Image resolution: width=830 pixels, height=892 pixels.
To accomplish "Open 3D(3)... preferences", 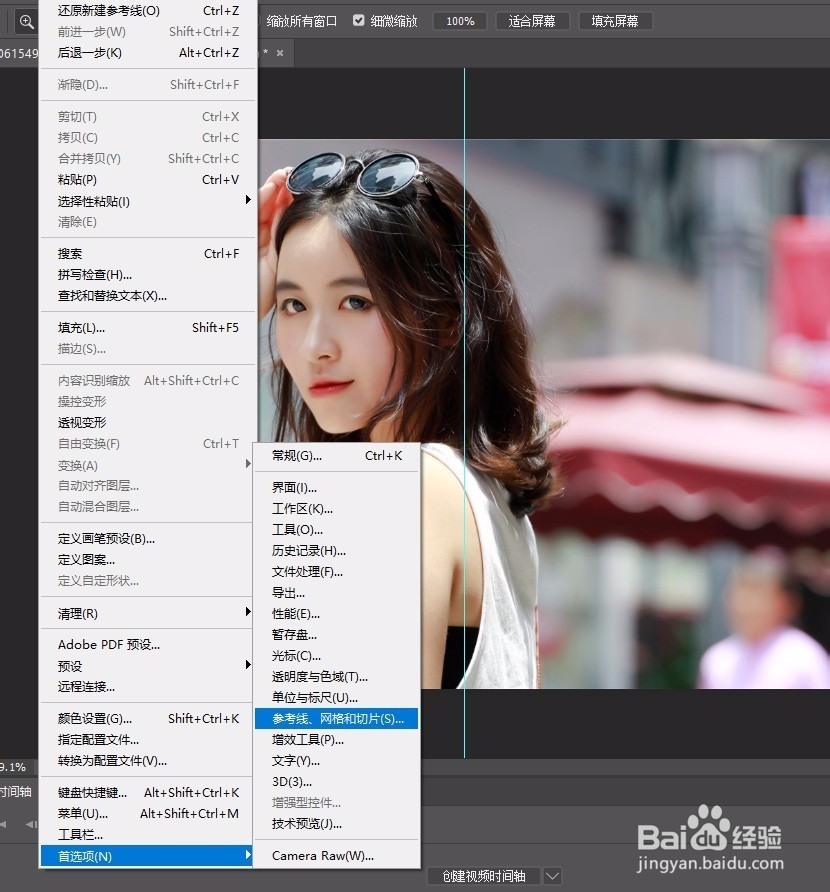I will (x=337, y=782).
